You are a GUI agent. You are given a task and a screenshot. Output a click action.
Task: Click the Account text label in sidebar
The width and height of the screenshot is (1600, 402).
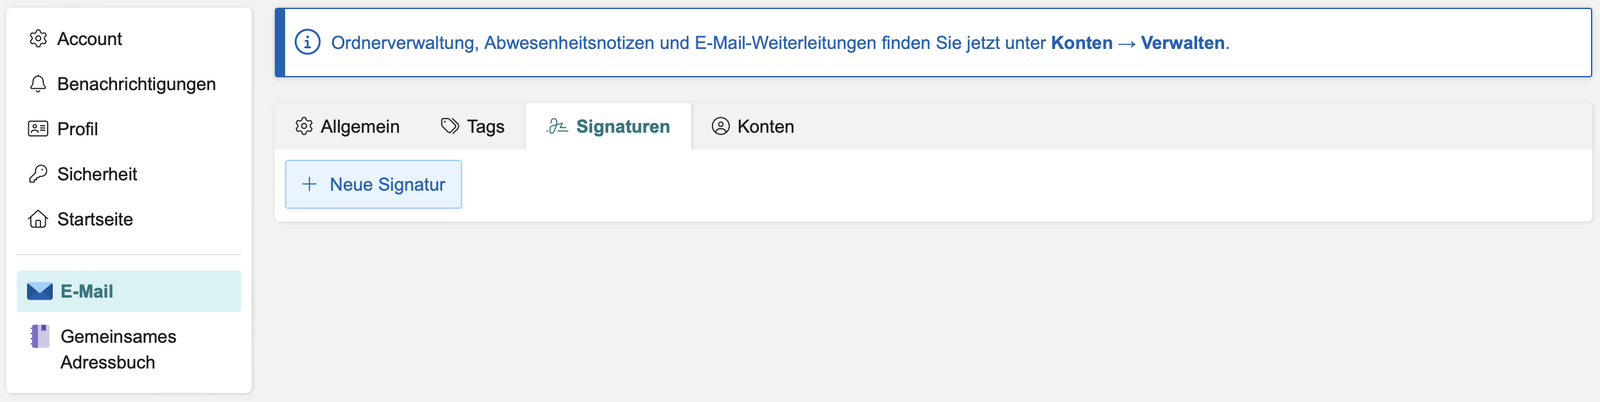tap(89, 39)
